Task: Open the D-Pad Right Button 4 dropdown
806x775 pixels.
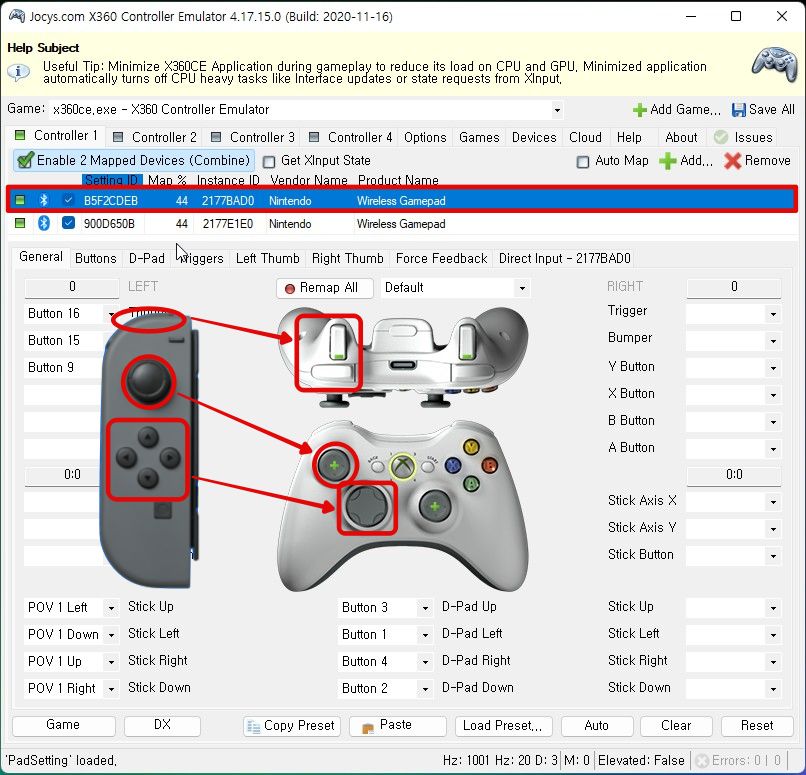Action: point(425,662)
